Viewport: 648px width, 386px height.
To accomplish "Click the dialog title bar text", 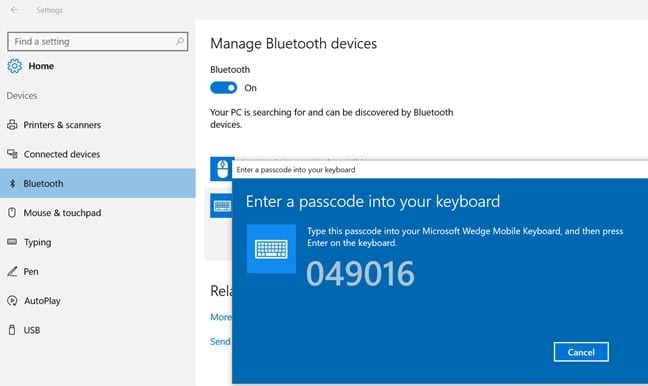I will (x=296, y=169).
